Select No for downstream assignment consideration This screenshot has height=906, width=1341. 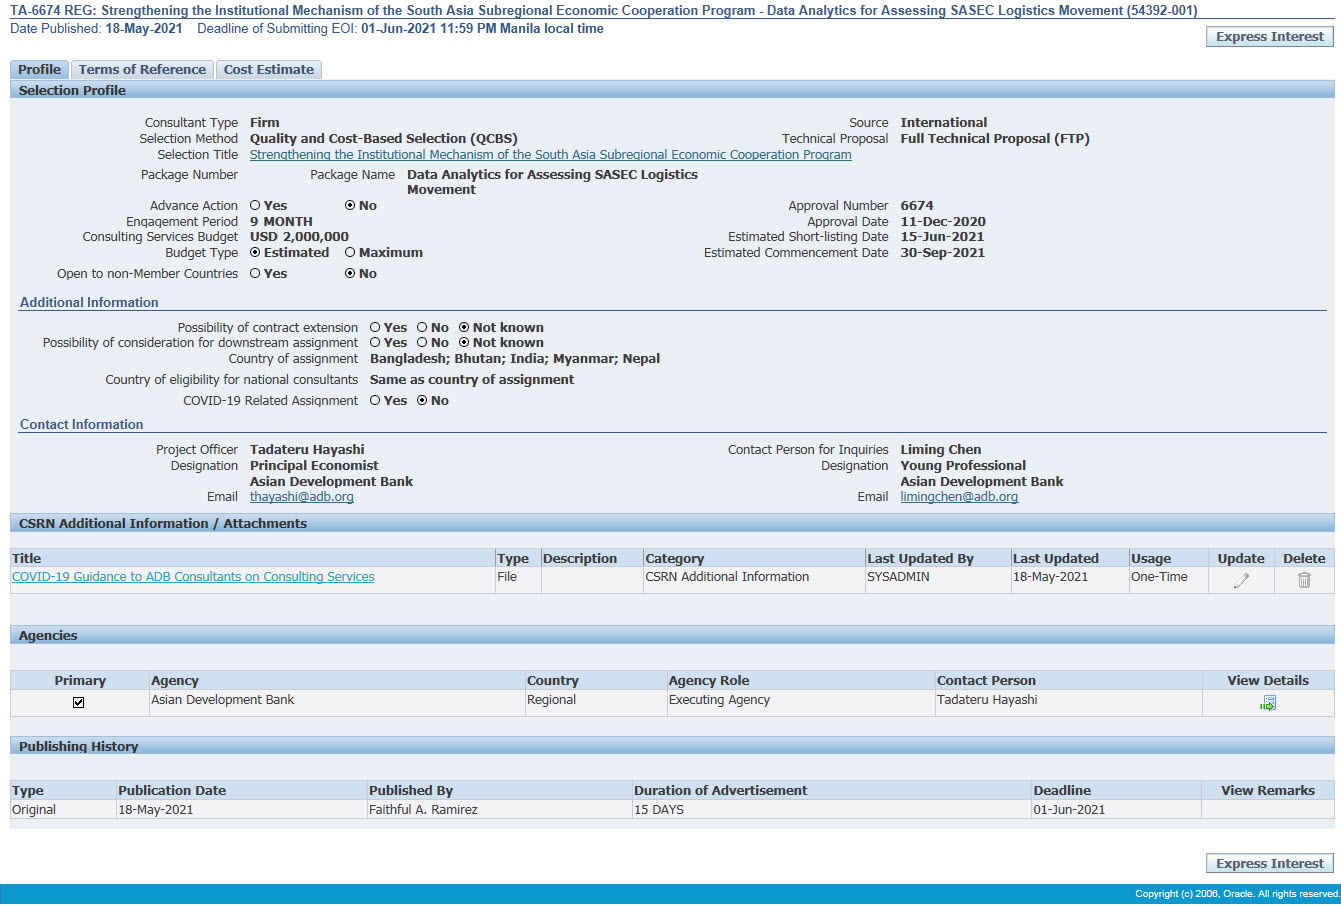422,342
